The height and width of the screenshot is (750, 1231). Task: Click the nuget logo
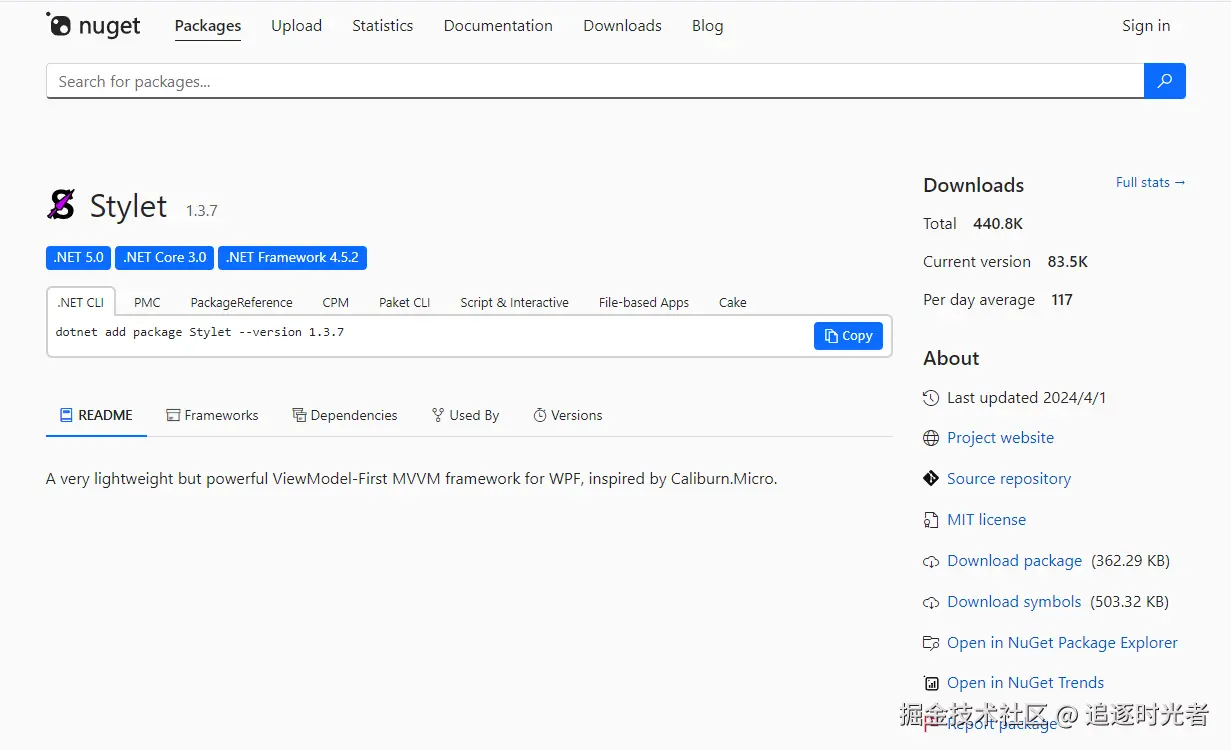(x=94, y=26)
